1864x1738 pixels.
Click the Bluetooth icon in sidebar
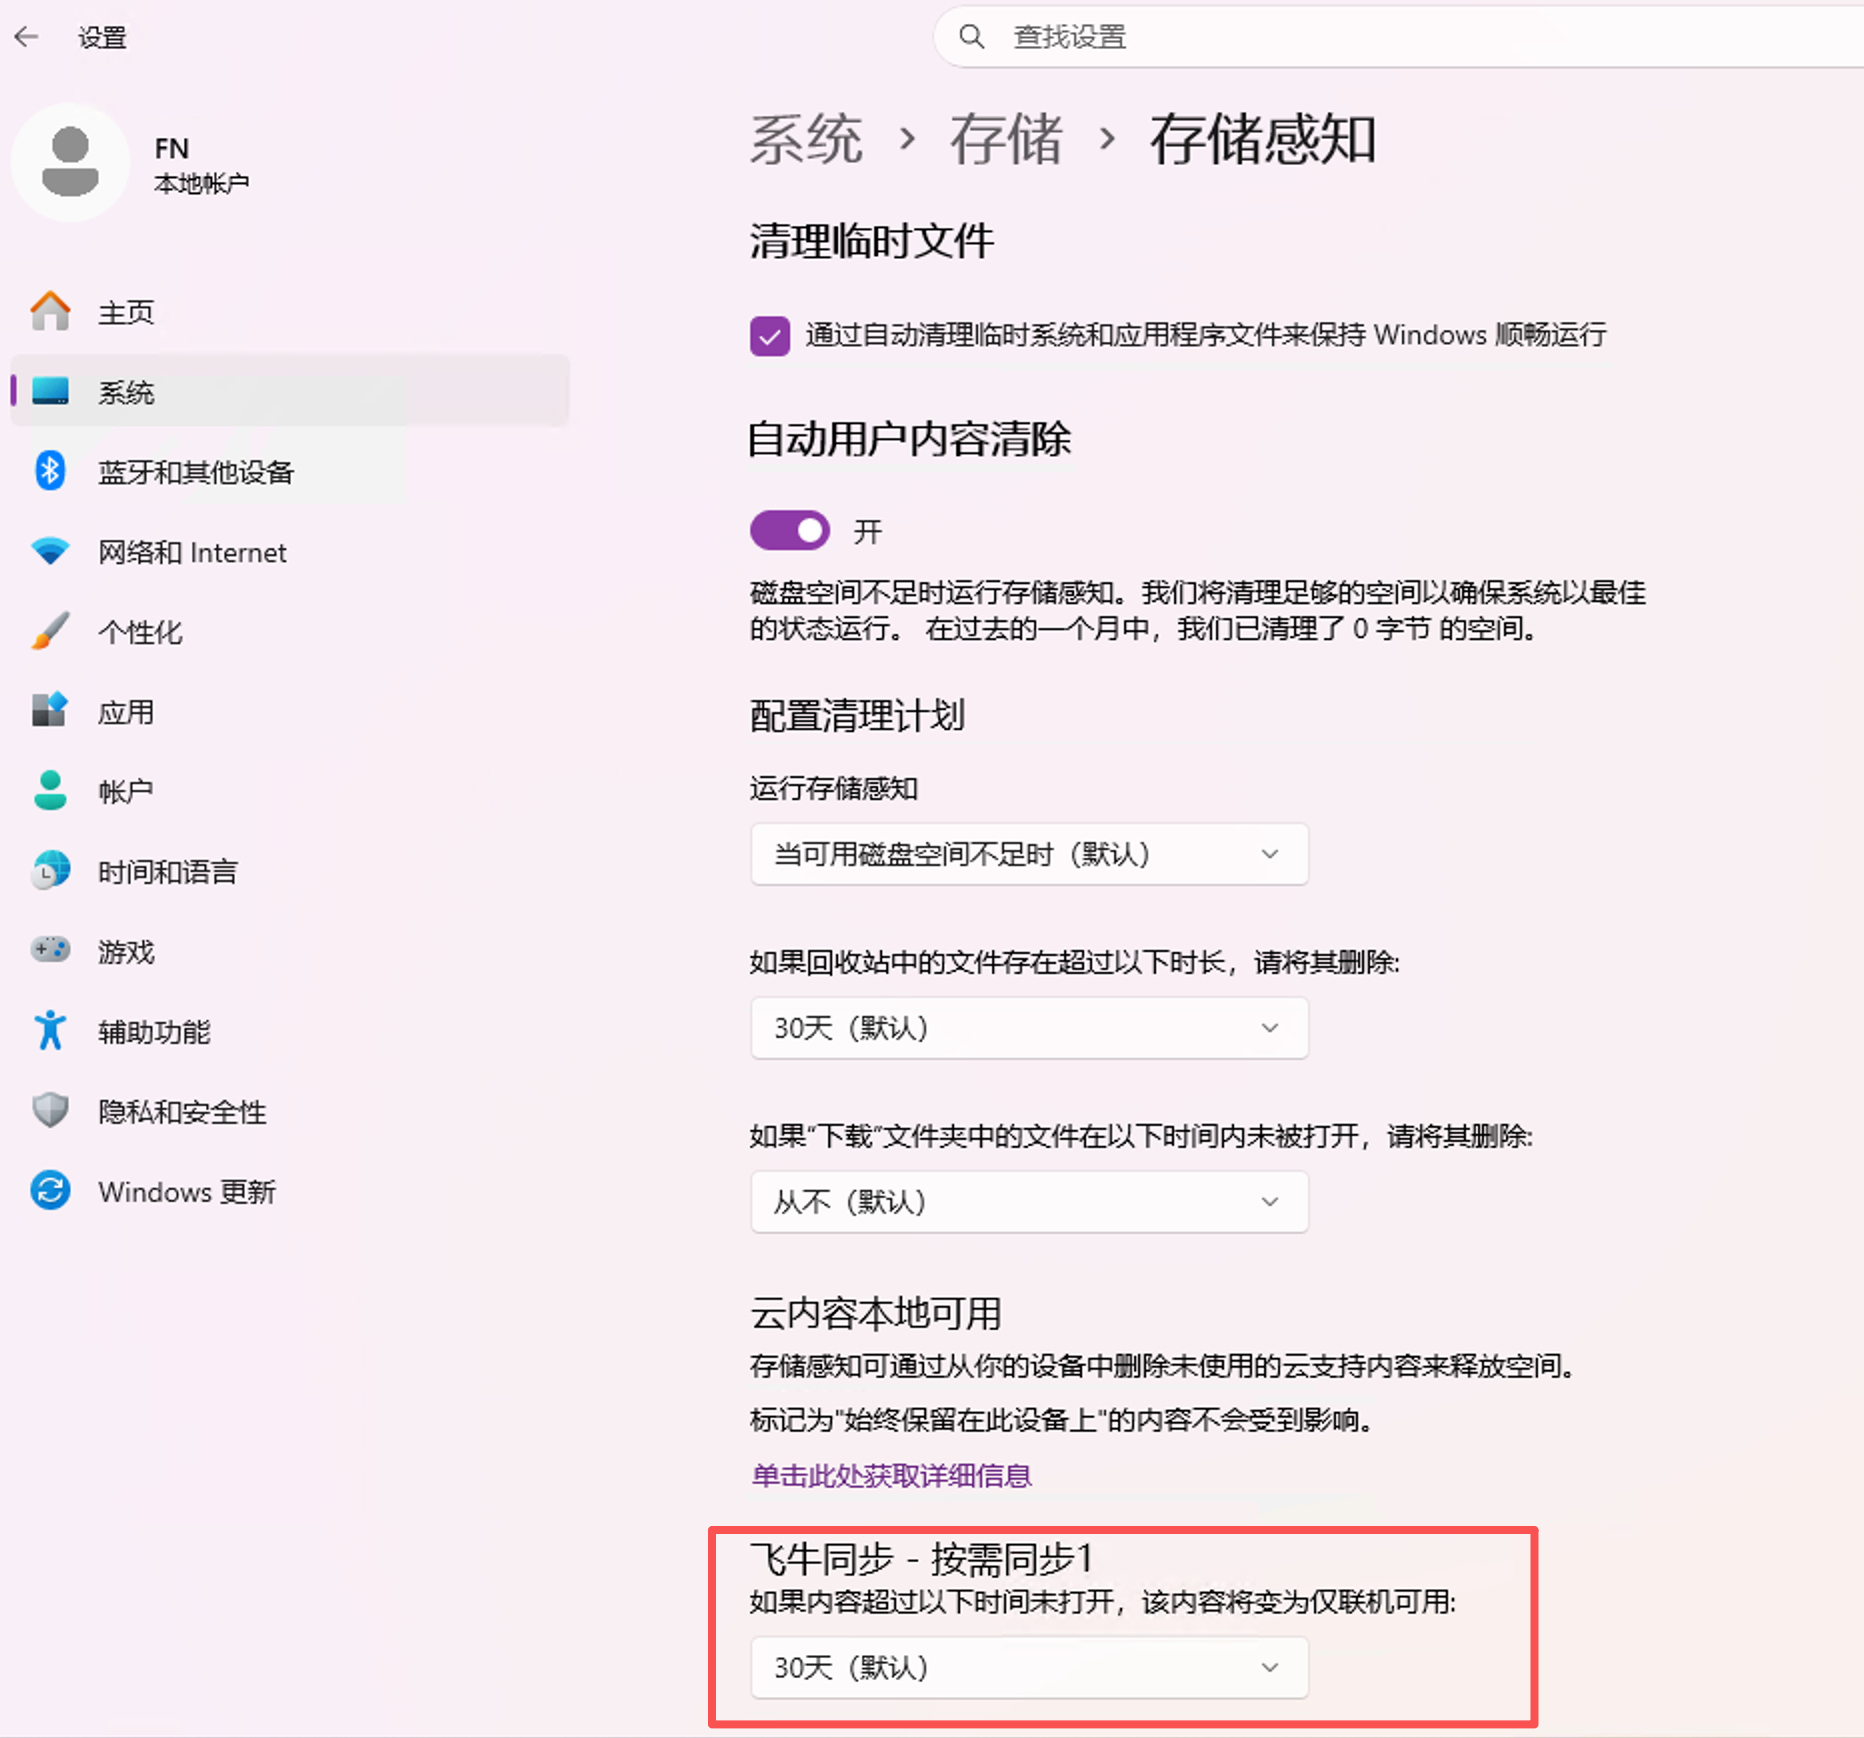coord(50,471)
